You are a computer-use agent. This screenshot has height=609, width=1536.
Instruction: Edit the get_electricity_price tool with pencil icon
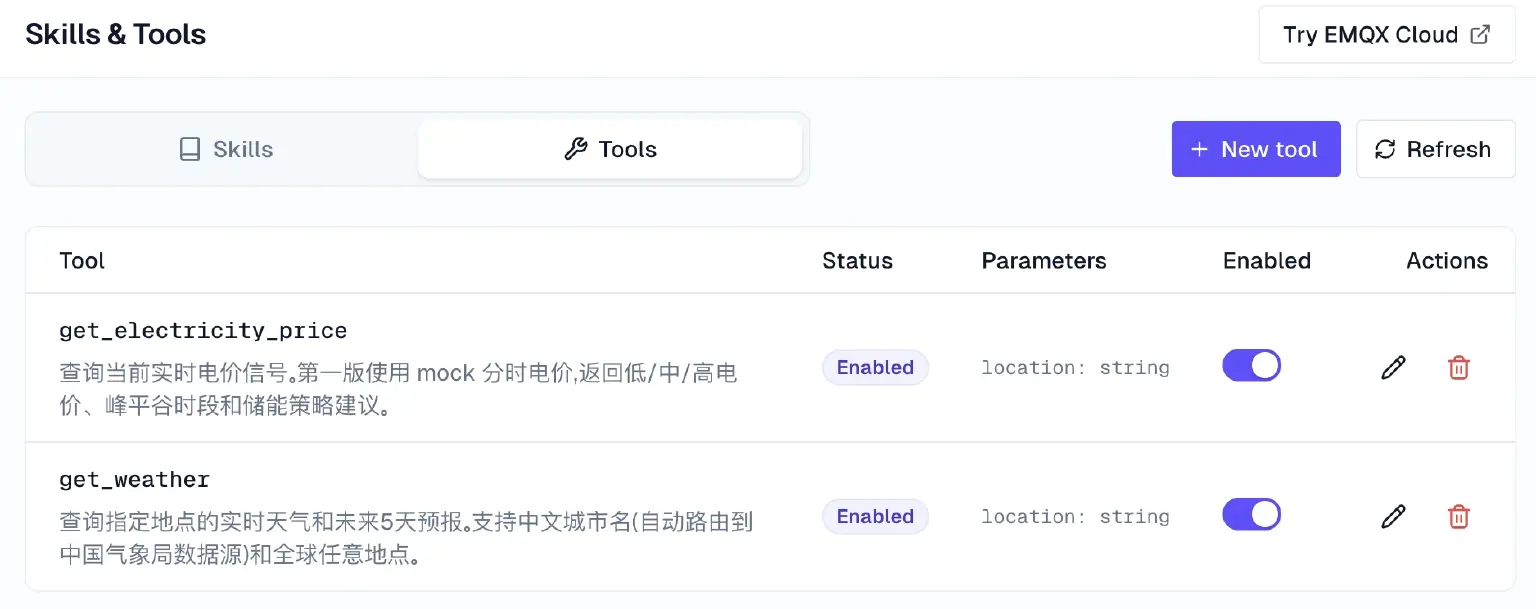click(1393, 367)
